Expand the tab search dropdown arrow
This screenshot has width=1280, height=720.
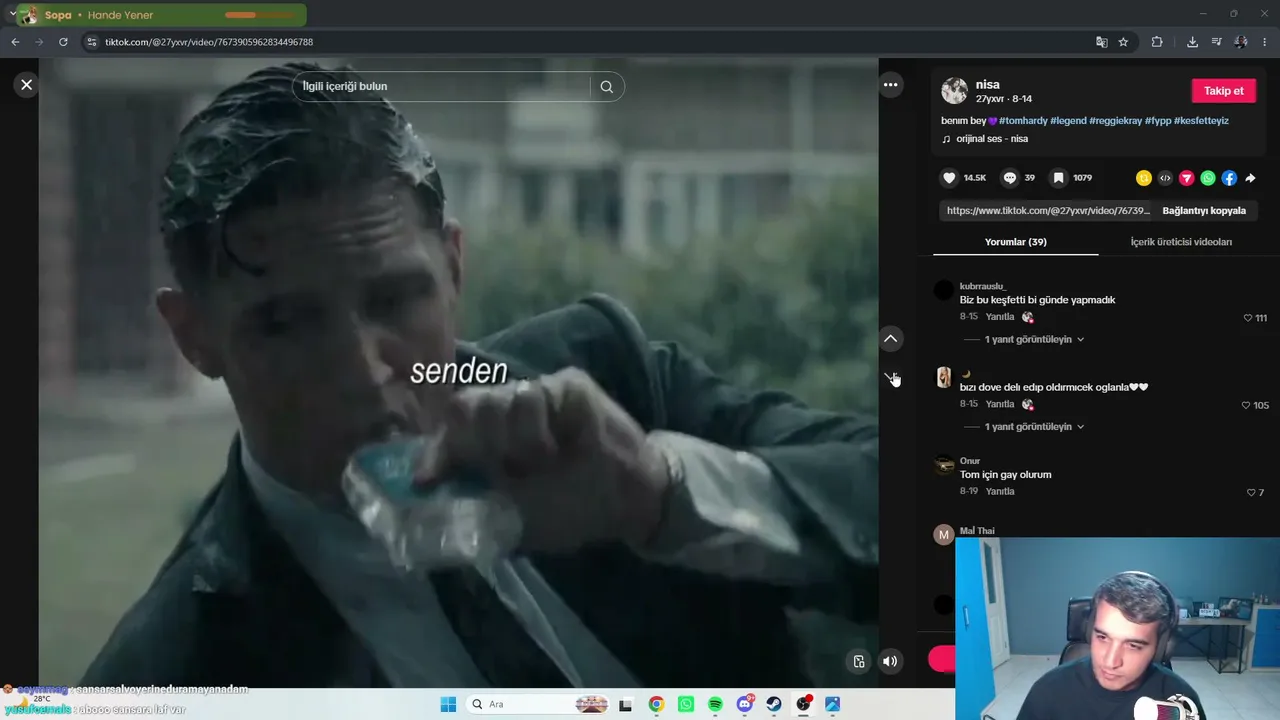tap(12, 14)
